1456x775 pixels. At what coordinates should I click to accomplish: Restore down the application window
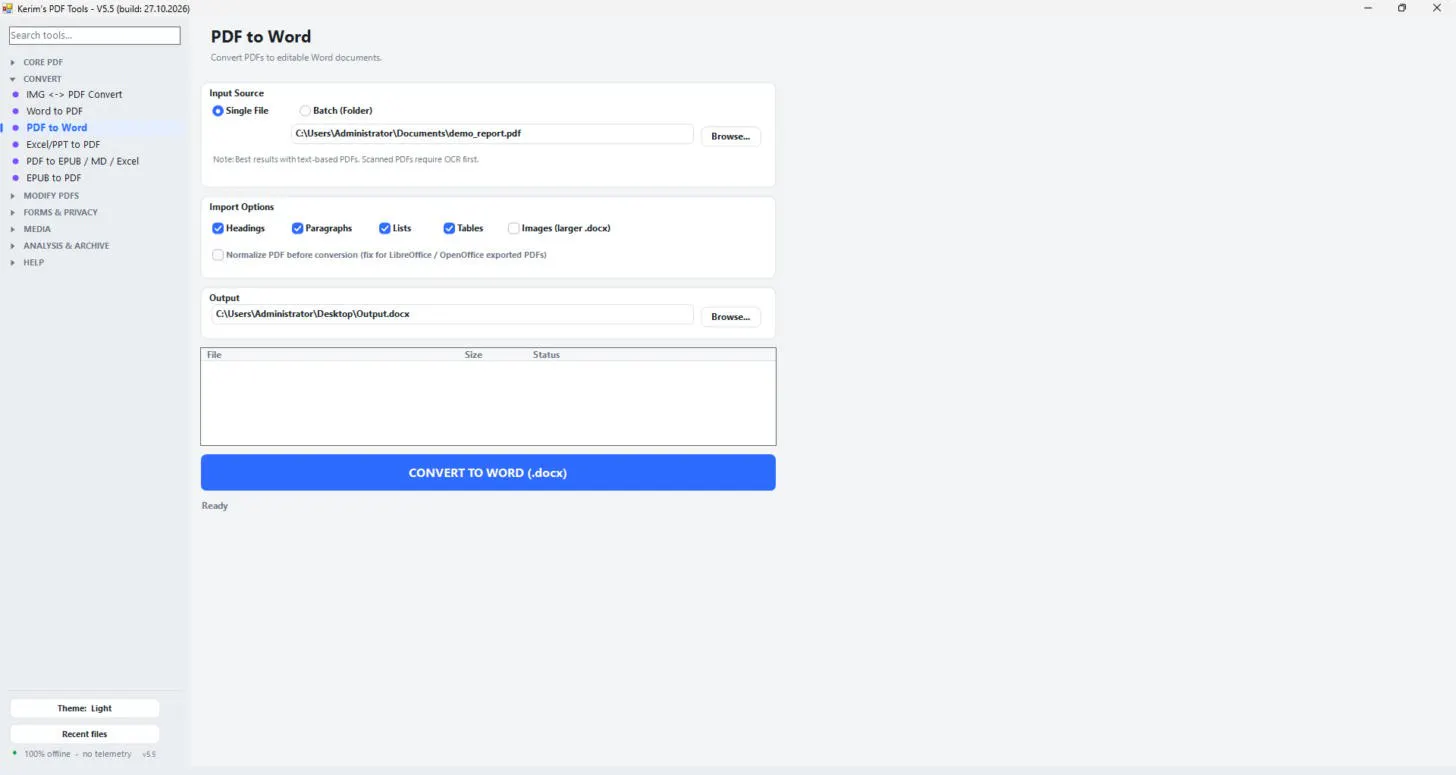coord(1402,8)
